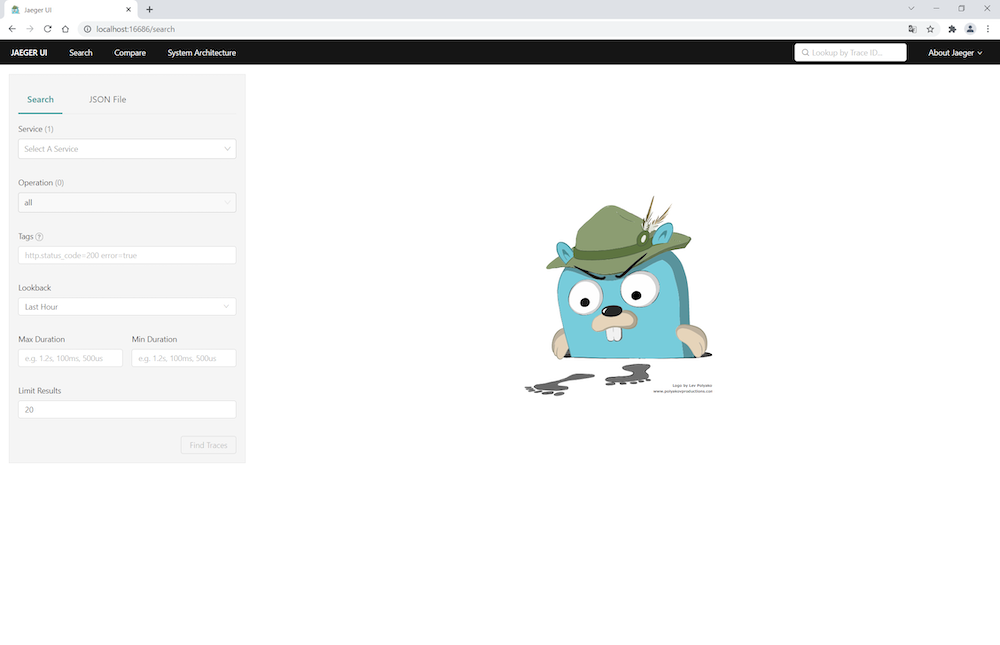1000x645 pixels.
Task: Reload the Jaeger UI page
Action: pos(47,29)
